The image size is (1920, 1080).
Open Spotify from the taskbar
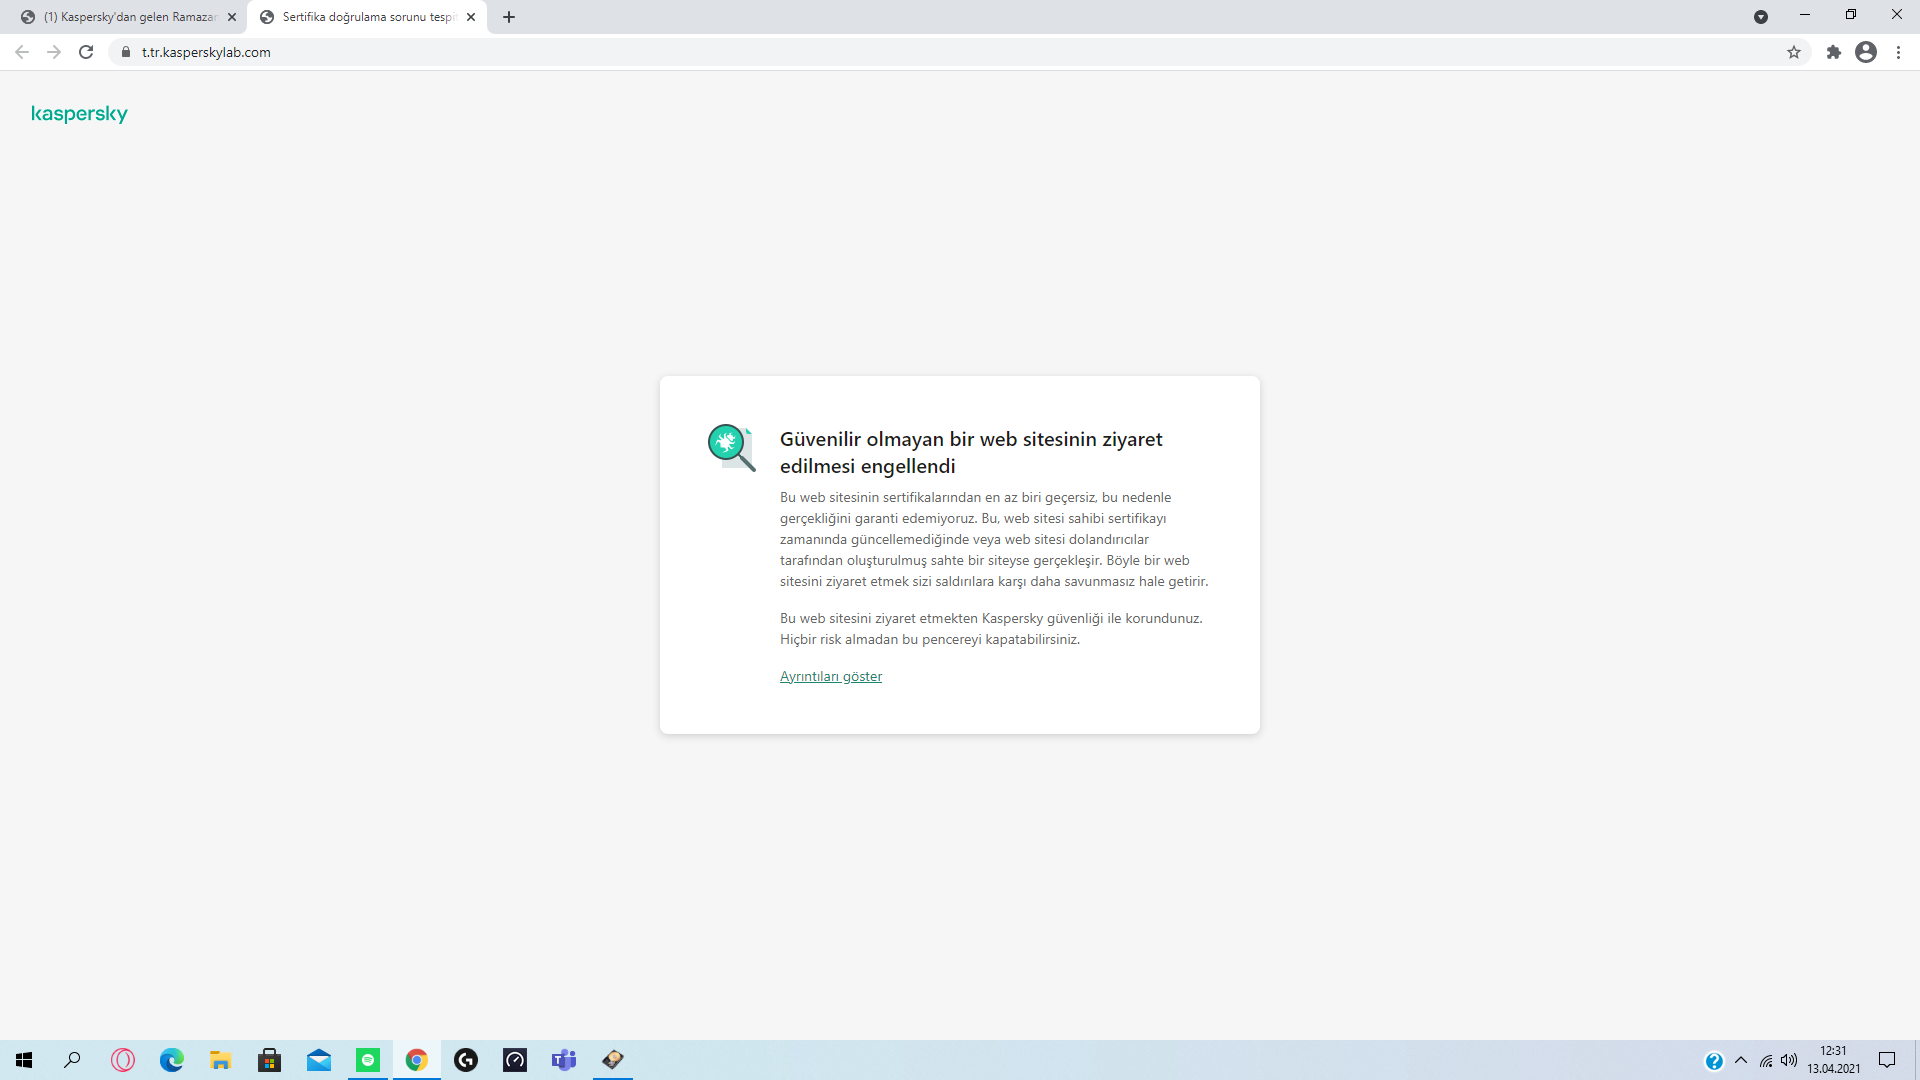[368, 1060]
